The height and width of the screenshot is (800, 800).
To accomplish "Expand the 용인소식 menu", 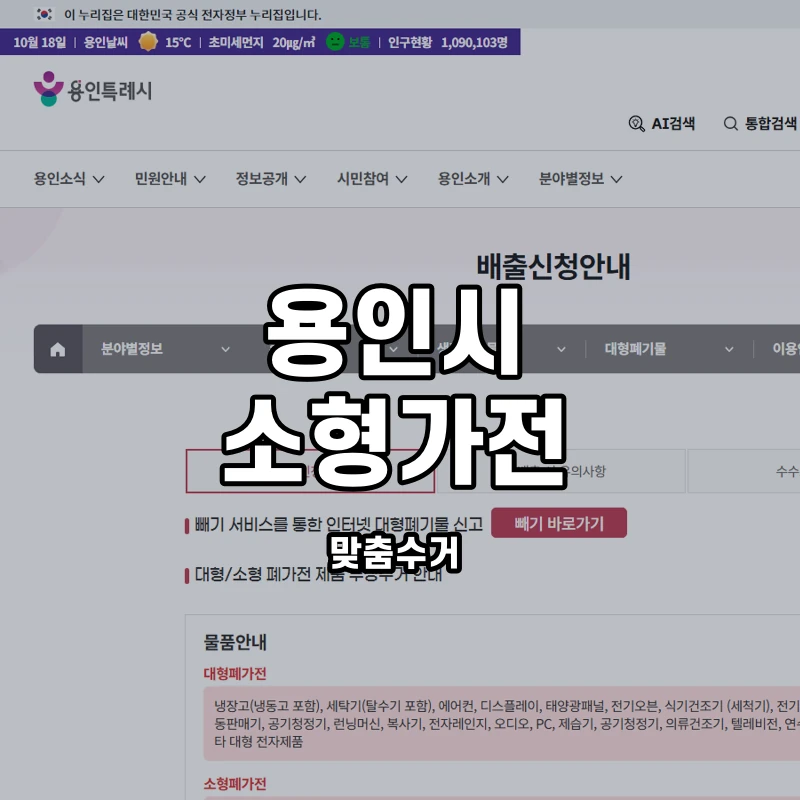I will (69, 179).
